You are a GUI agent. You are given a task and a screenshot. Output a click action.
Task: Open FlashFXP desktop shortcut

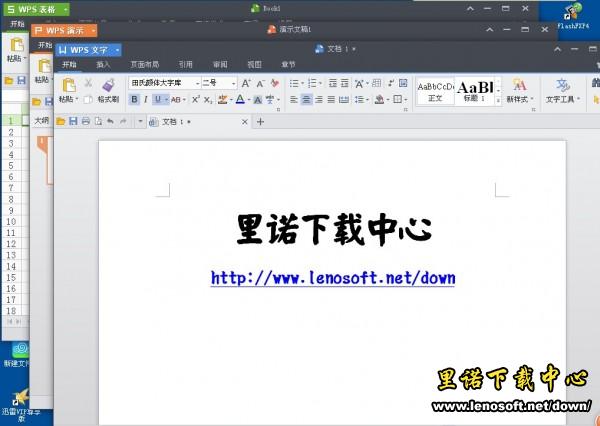point(572,16)
